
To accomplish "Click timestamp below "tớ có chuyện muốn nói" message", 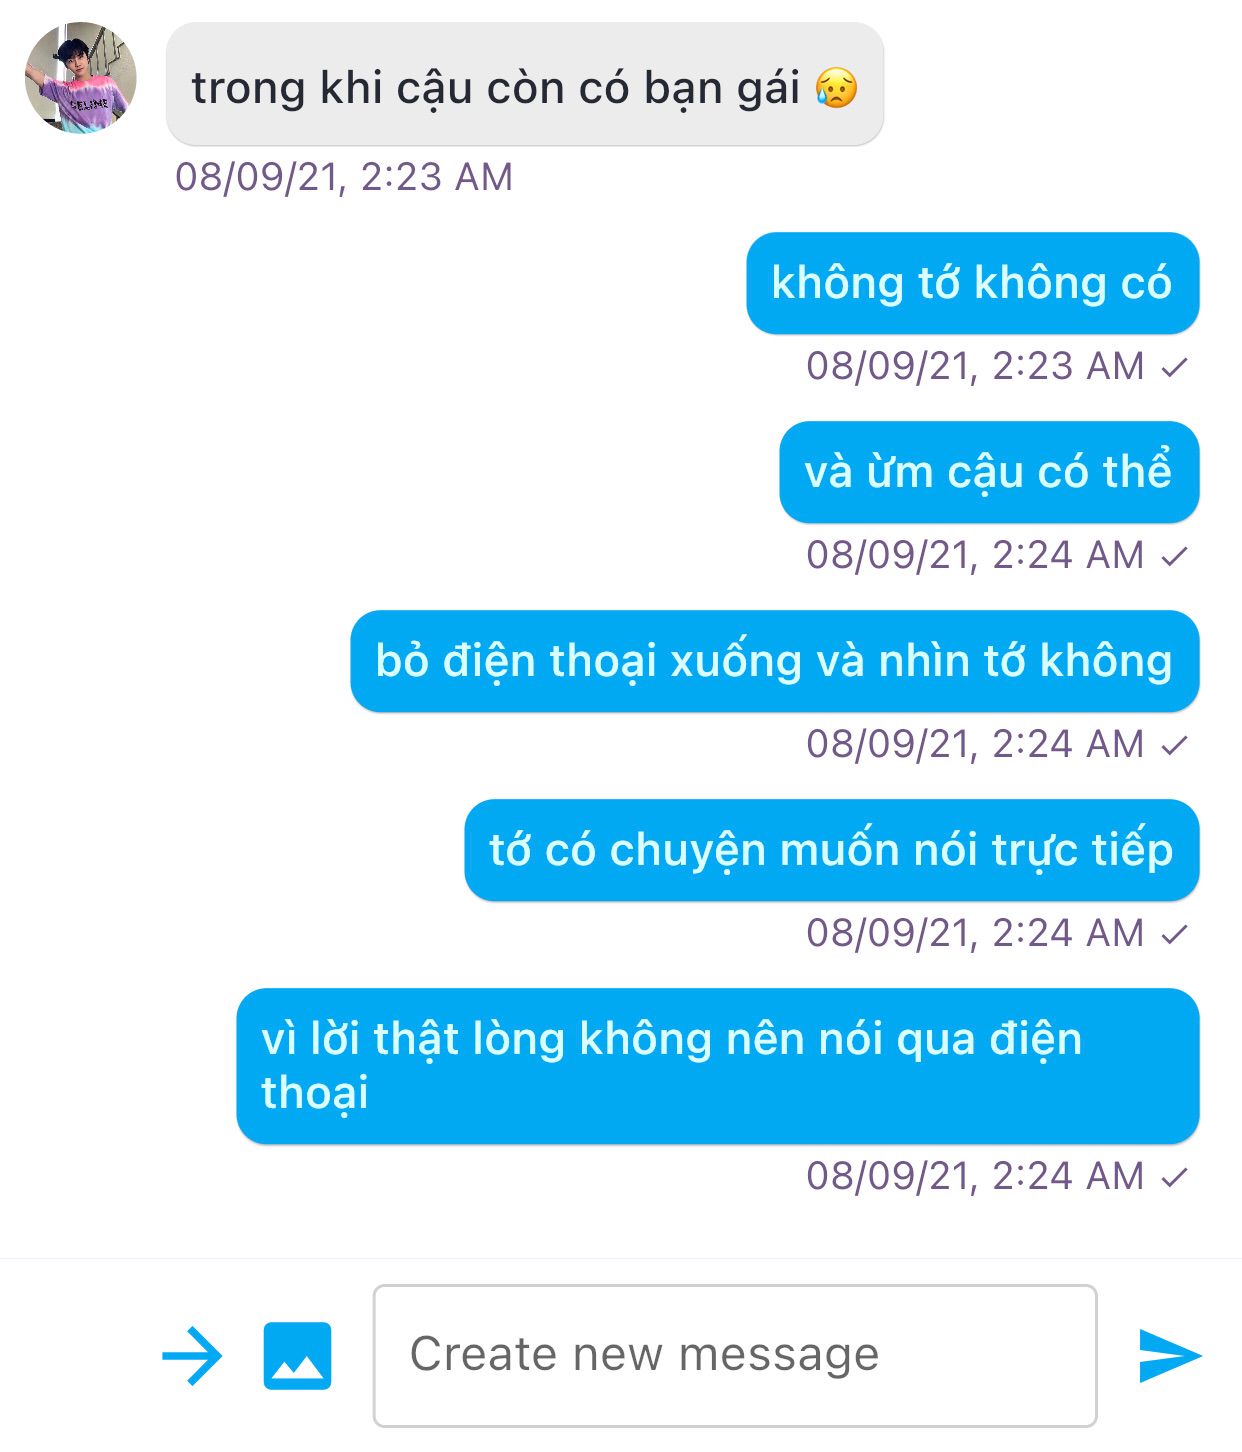I will pos(975,933).
